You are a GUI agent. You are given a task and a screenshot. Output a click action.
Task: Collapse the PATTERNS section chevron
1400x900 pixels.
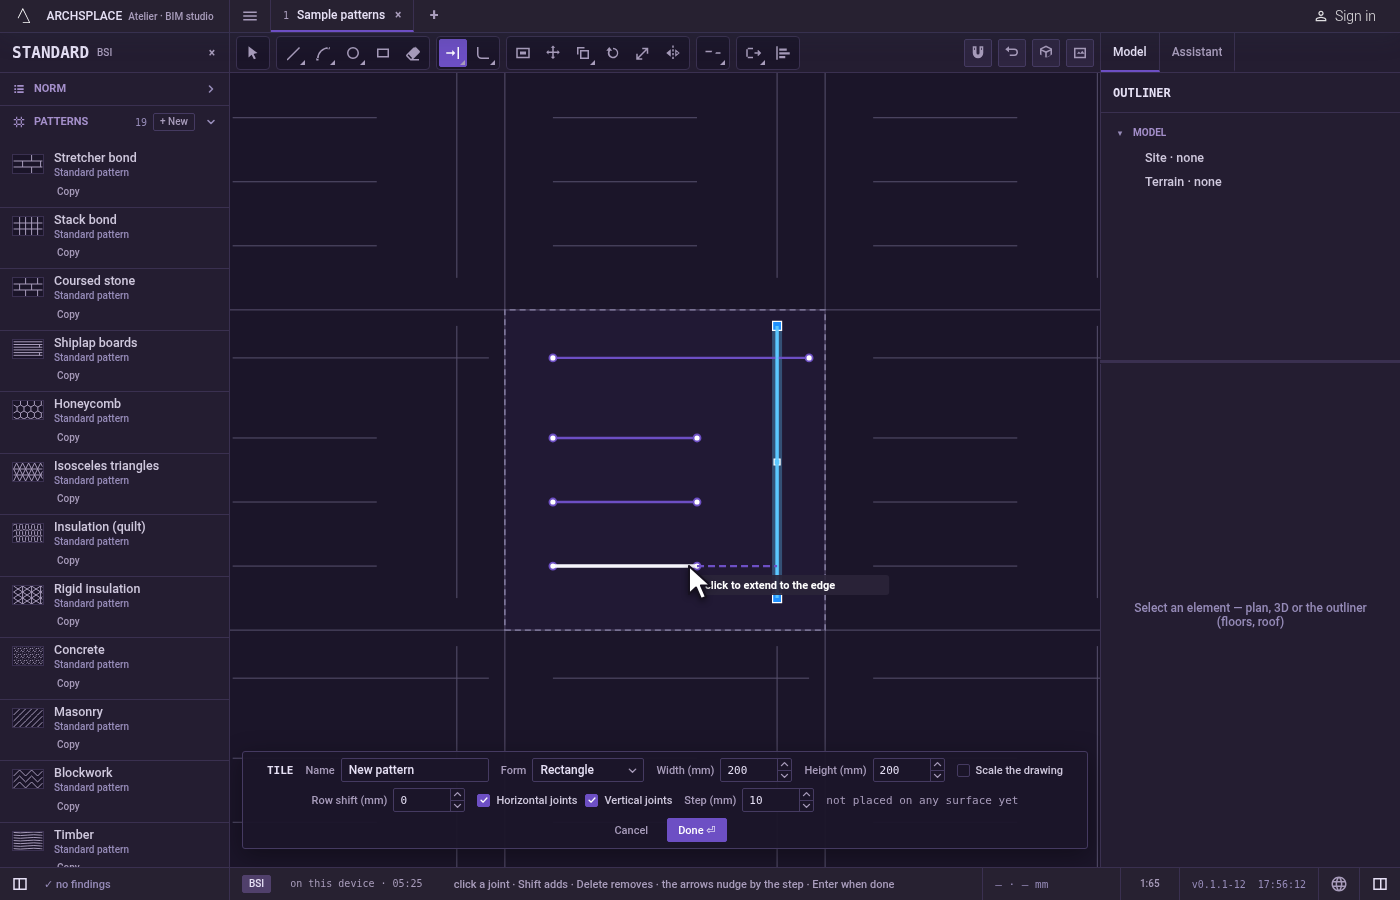[x=211, y=122]
